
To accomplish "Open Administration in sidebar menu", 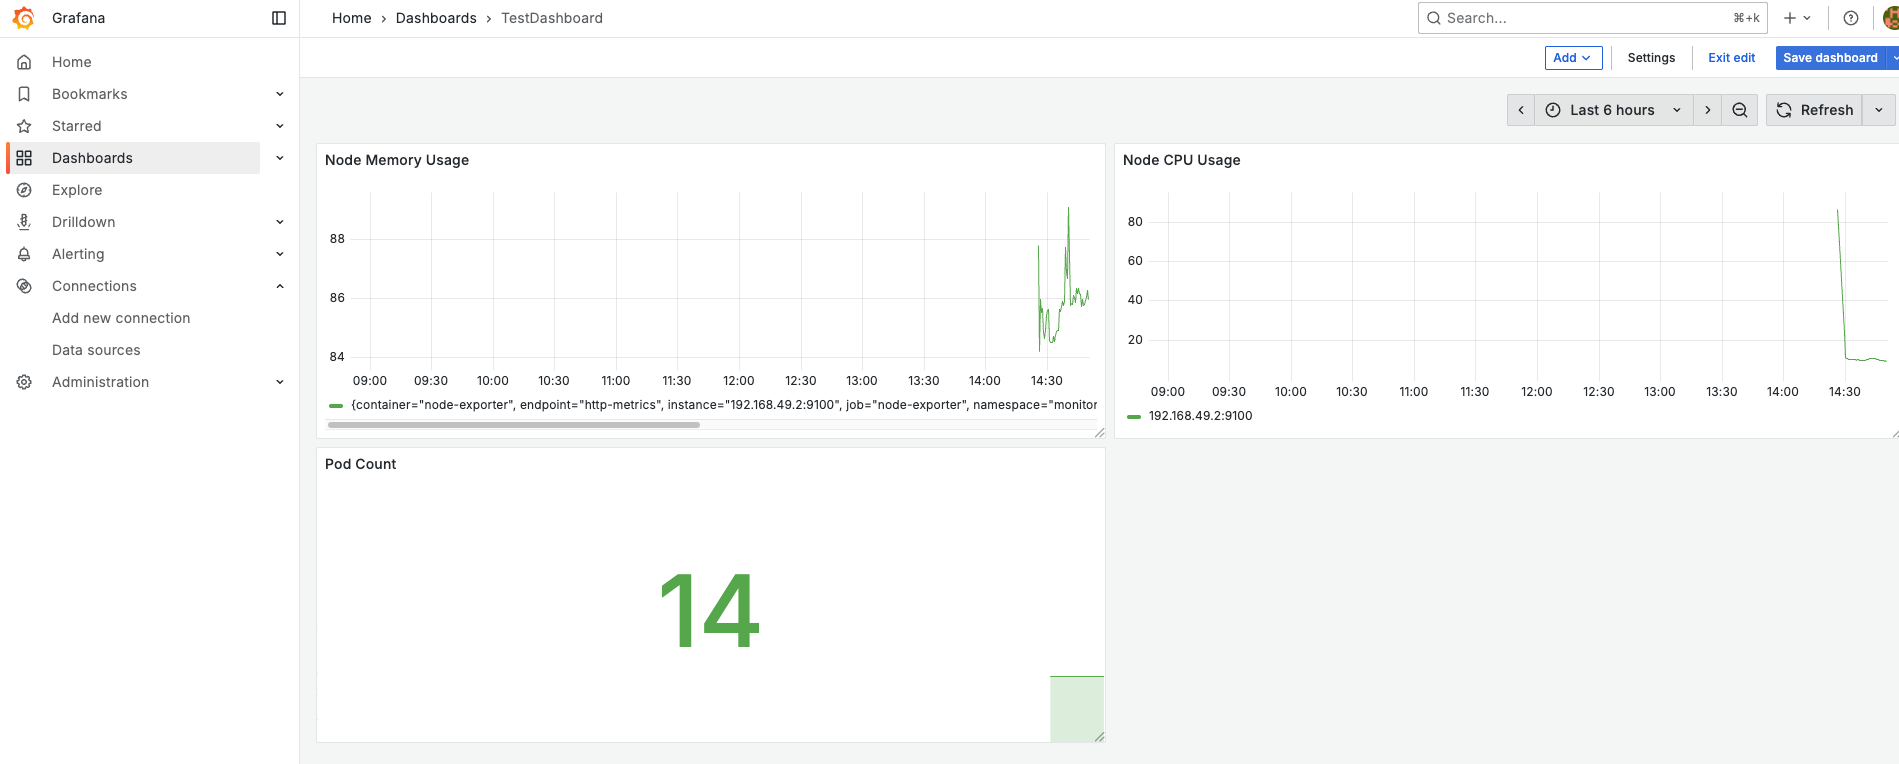I will coord(100,382).
